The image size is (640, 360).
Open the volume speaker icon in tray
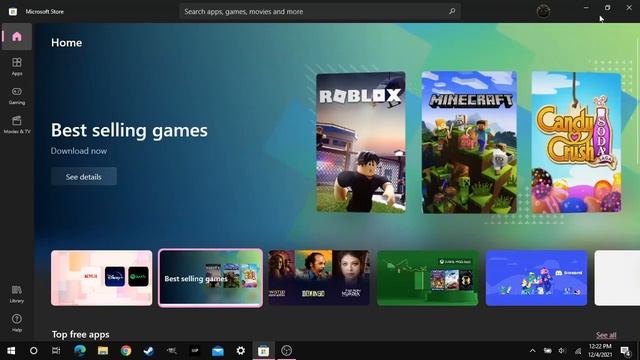click(x=562, y=351)
